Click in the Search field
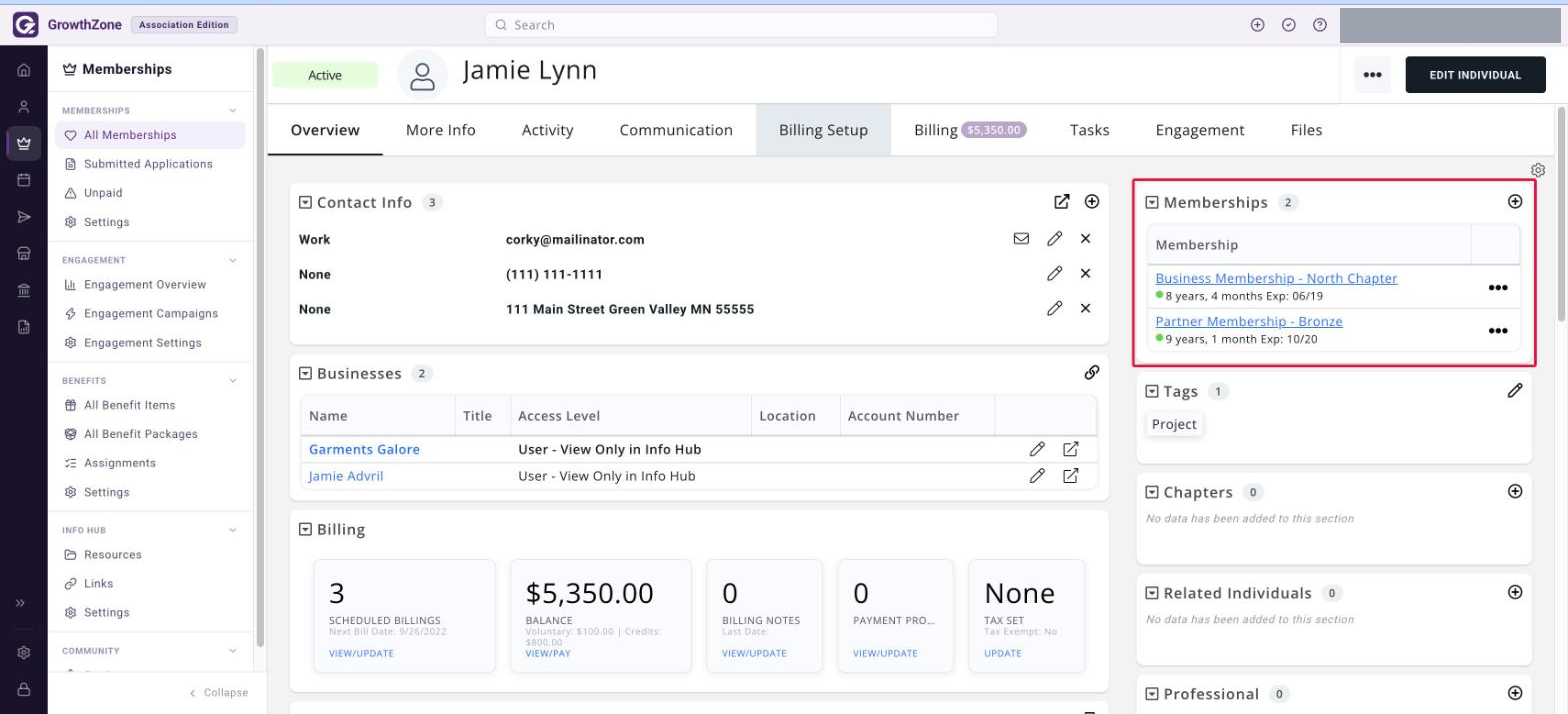1568x714 pixels. (741, 25)
